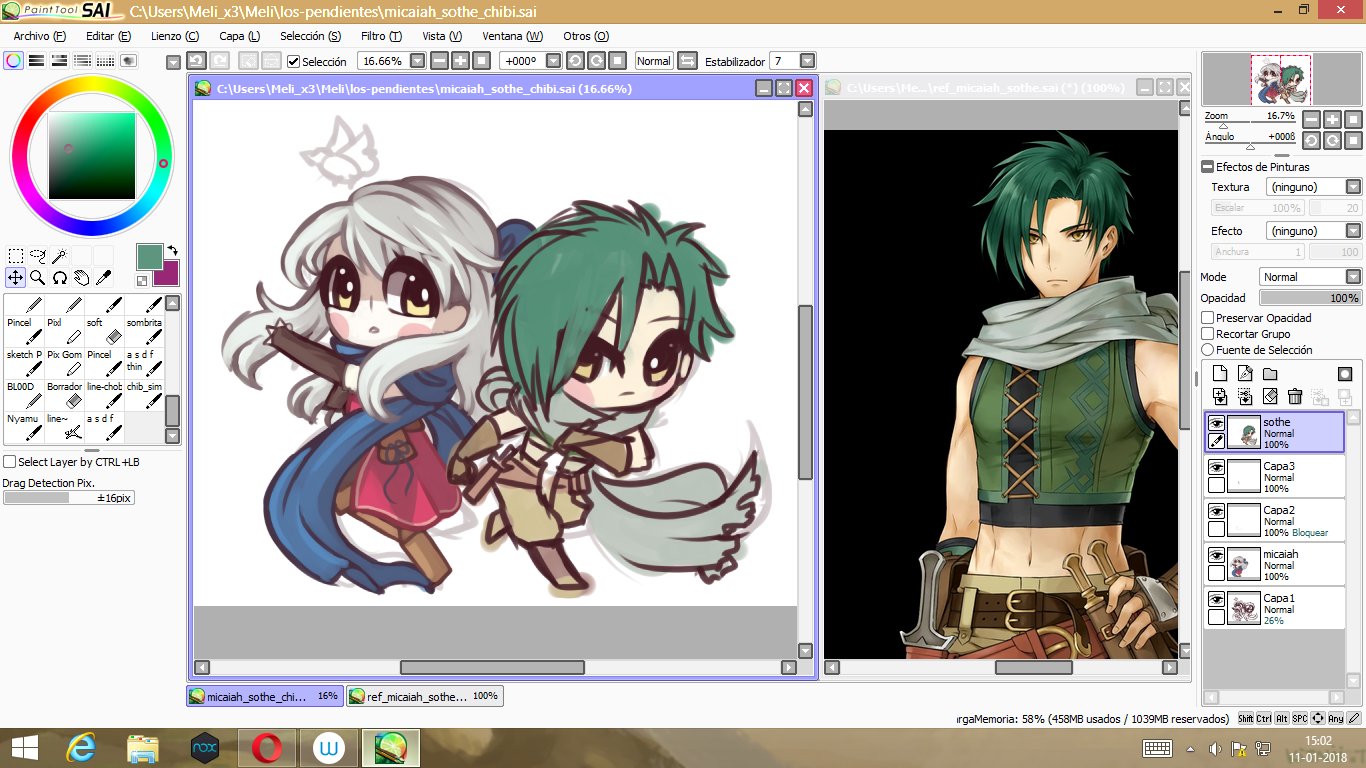The height and width of the screenshot is (768, 1366).
Task: Swap foreground and background colors
Action: 172,250
